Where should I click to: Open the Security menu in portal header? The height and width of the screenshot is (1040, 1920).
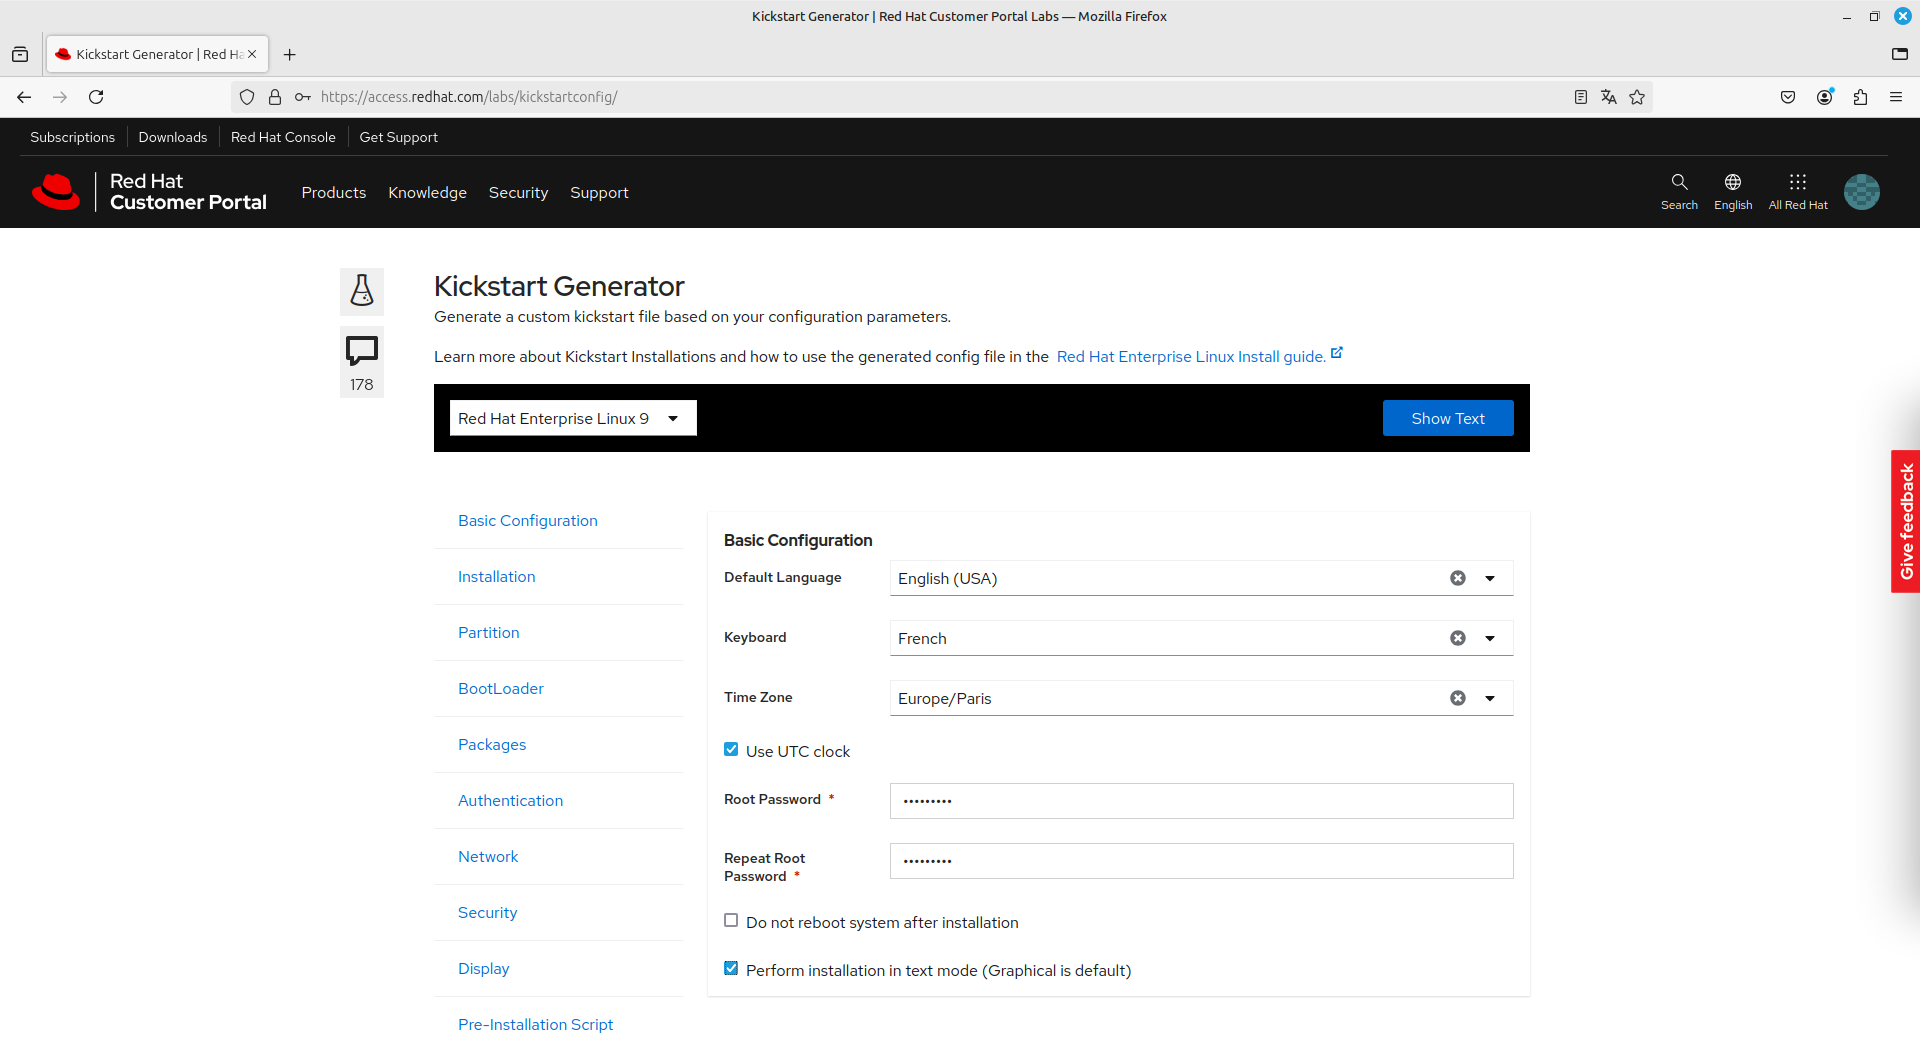pyautogui.click(x=518, y=193)
